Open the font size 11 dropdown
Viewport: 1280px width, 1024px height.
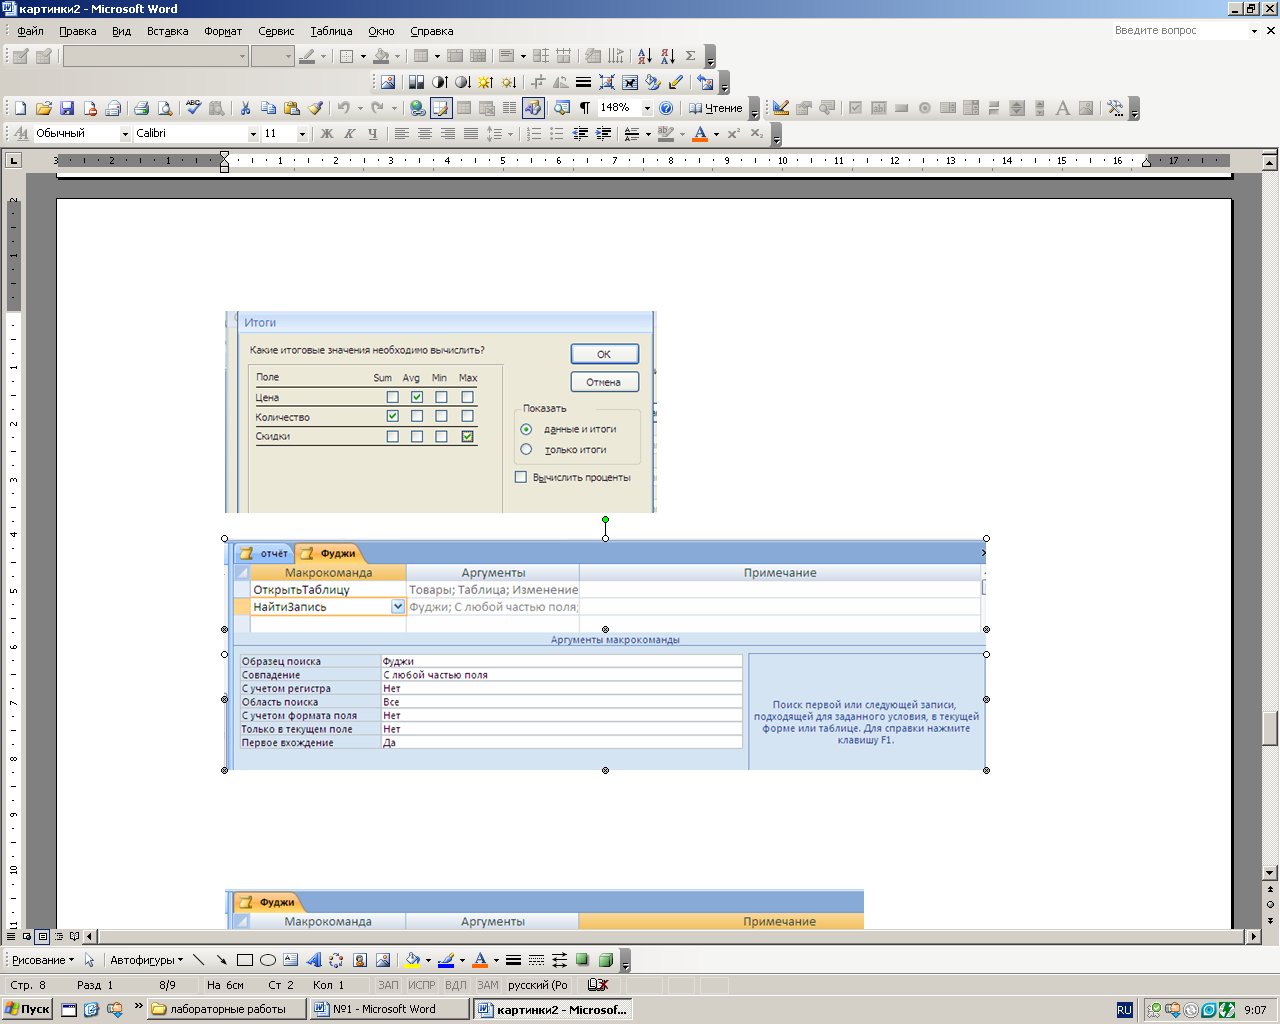[302, 133]
